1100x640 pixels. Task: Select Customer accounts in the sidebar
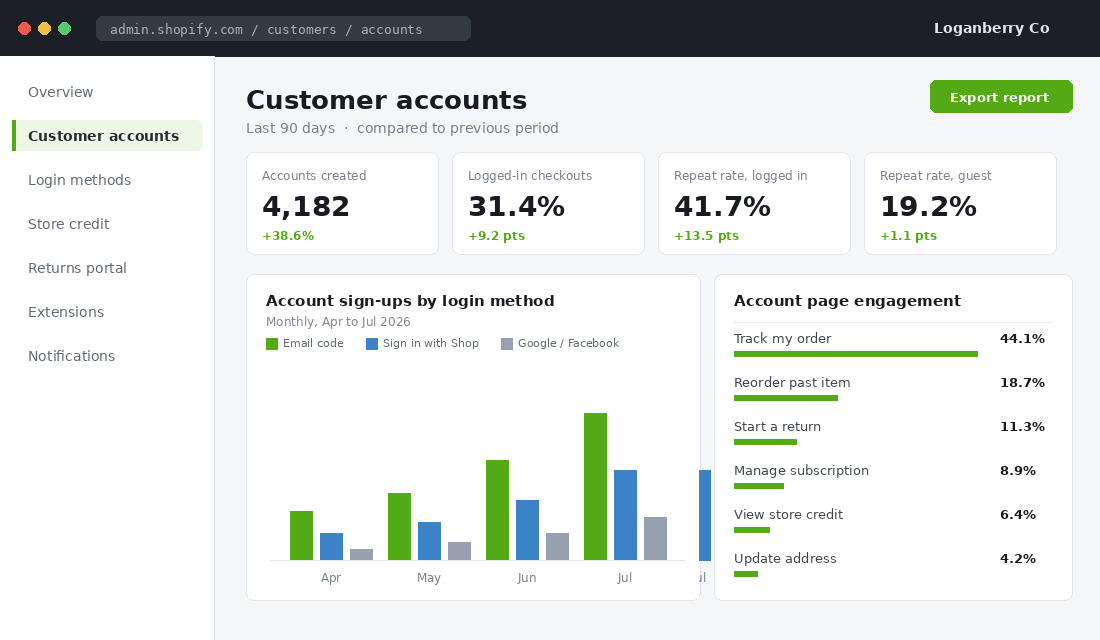pyautogui.click(x=107, y=135)
